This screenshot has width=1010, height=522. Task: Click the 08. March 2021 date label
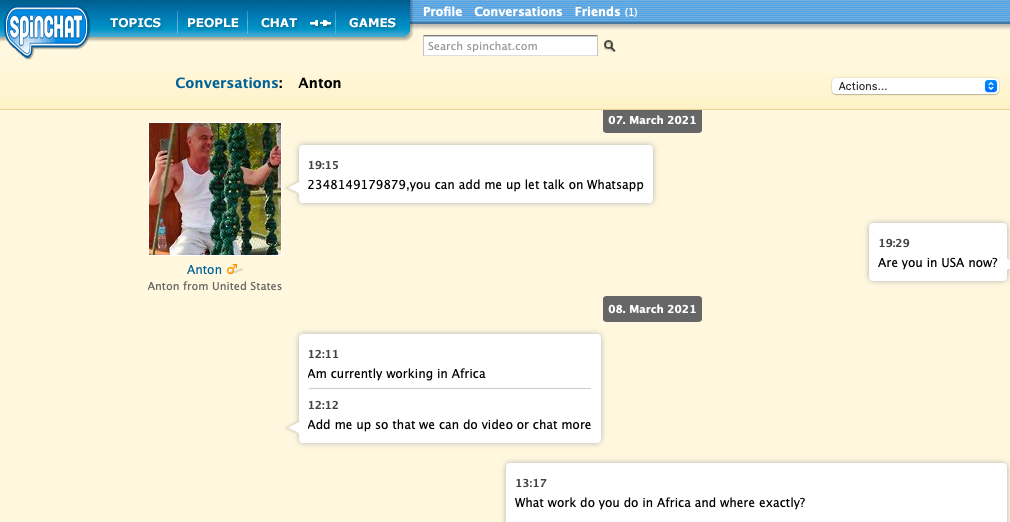(652, 309)
